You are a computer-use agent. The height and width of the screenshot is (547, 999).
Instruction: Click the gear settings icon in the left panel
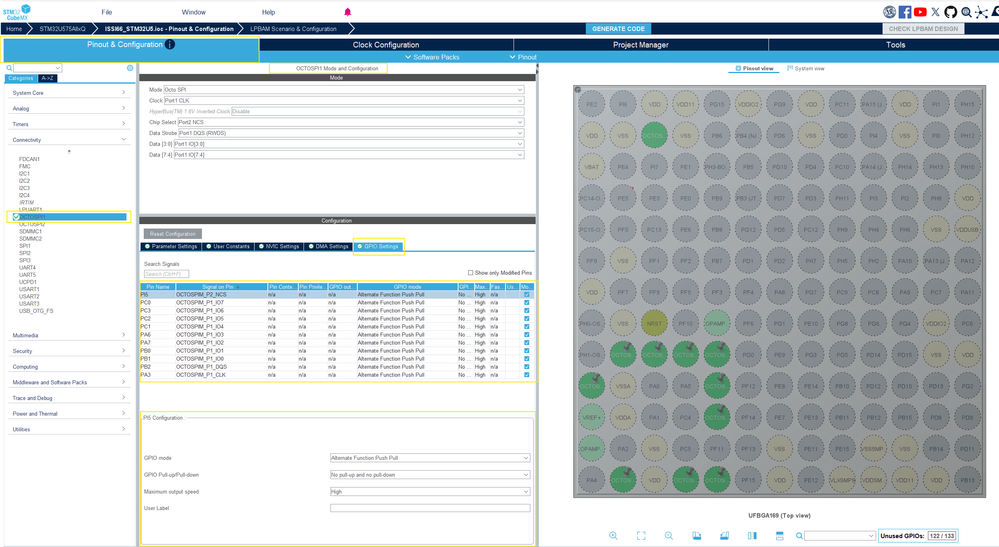[130, 67]
